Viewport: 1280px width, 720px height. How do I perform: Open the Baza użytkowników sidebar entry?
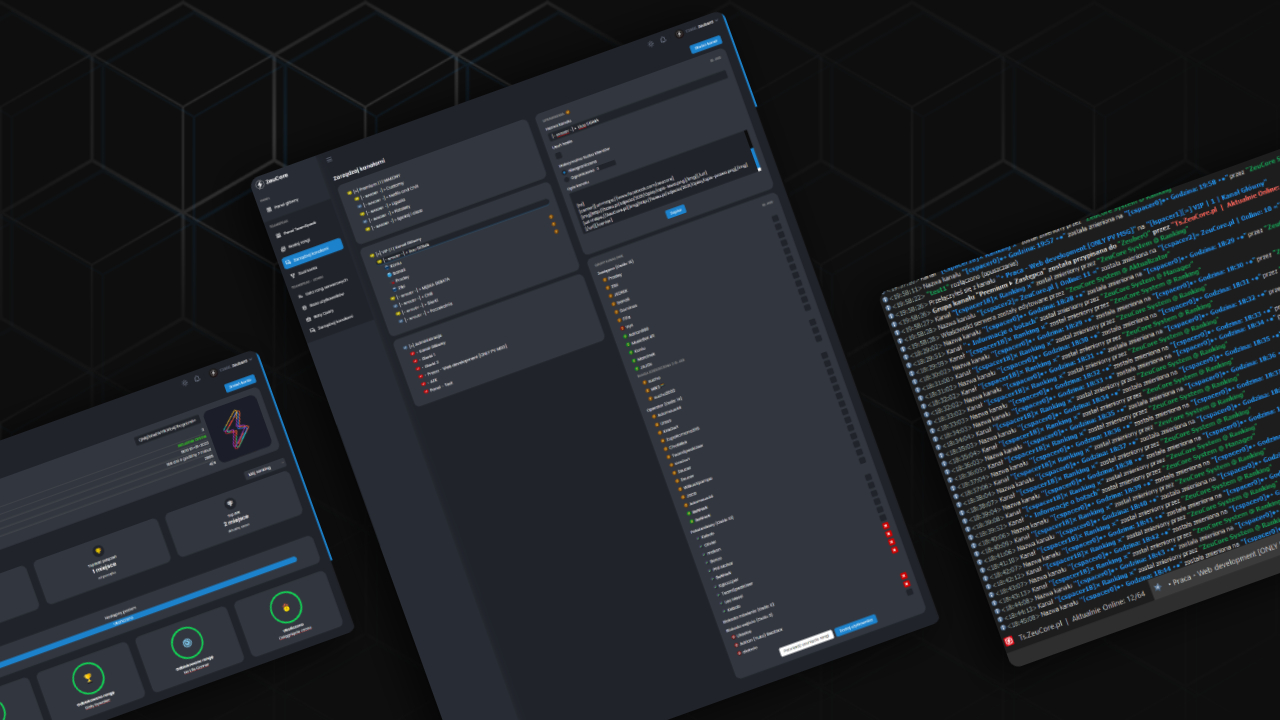tap(328, 301)
